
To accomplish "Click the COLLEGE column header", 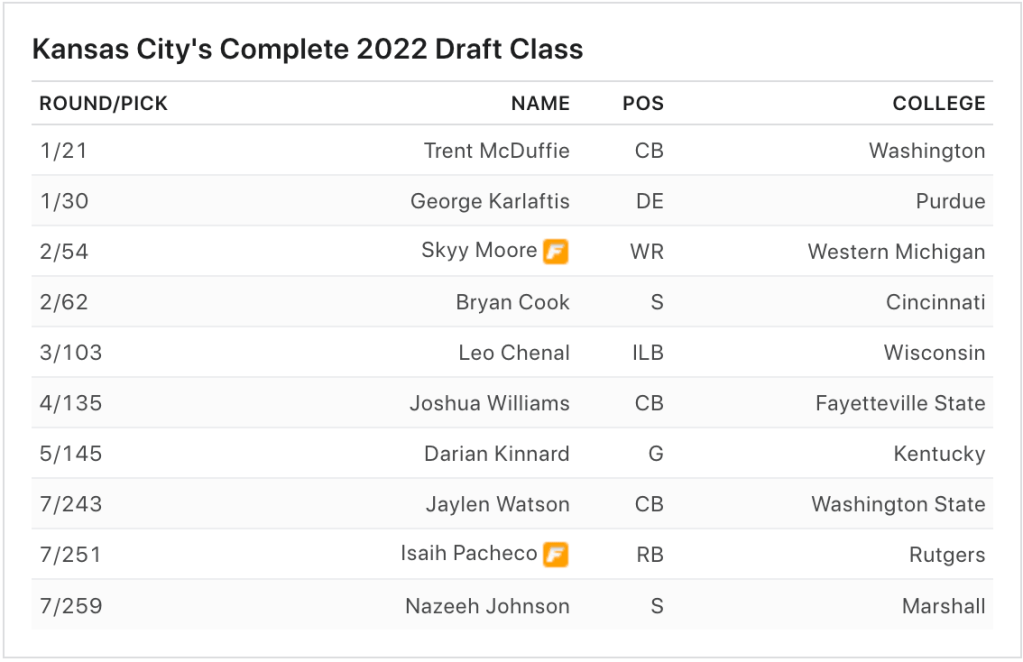I will (938, 103).
